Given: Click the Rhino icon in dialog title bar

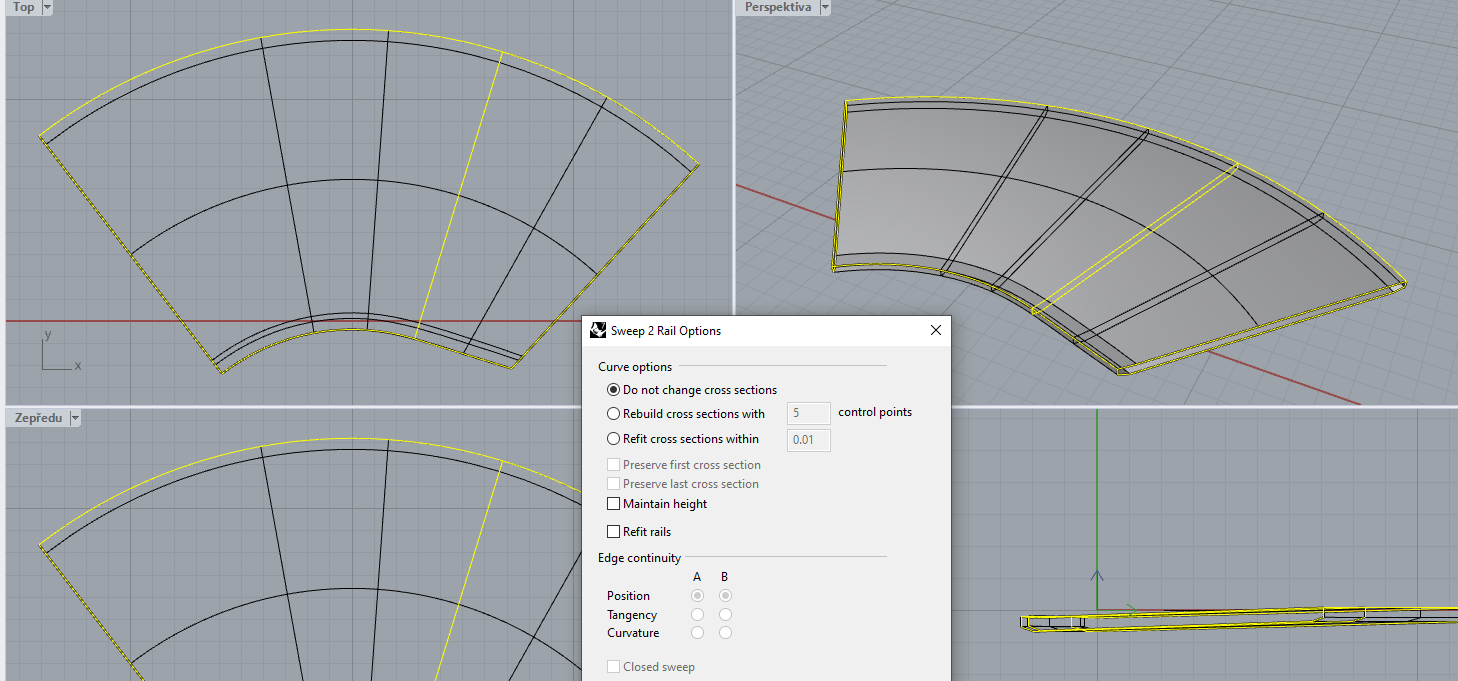Looking at the screenshot, I should pyautogui.click(x=598, y=330).
